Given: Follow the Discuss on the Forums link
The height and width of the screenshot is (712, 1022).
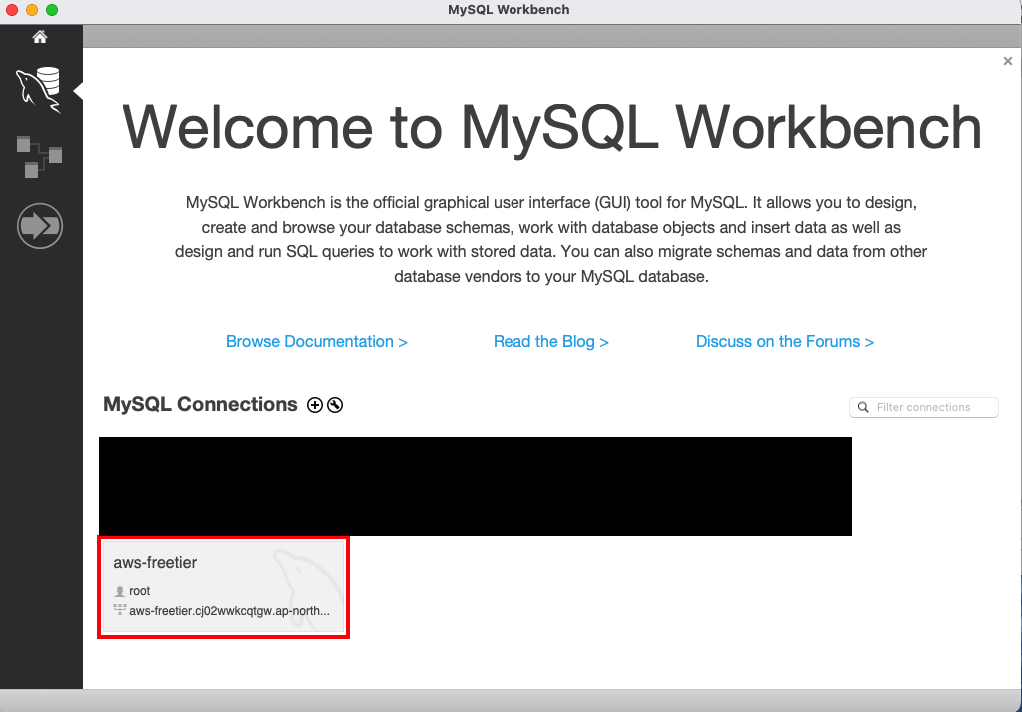Looking at the screenshot, I should click(x=785, y=342).
